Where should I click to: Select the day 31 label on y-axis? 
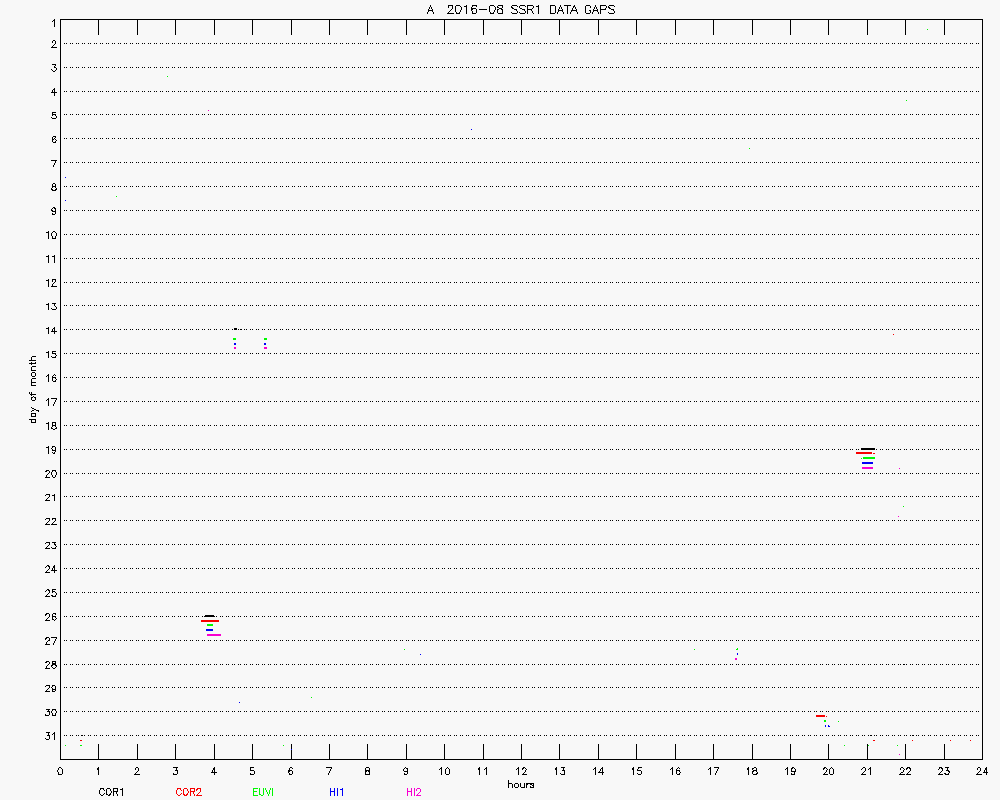[x=50, y=736]
